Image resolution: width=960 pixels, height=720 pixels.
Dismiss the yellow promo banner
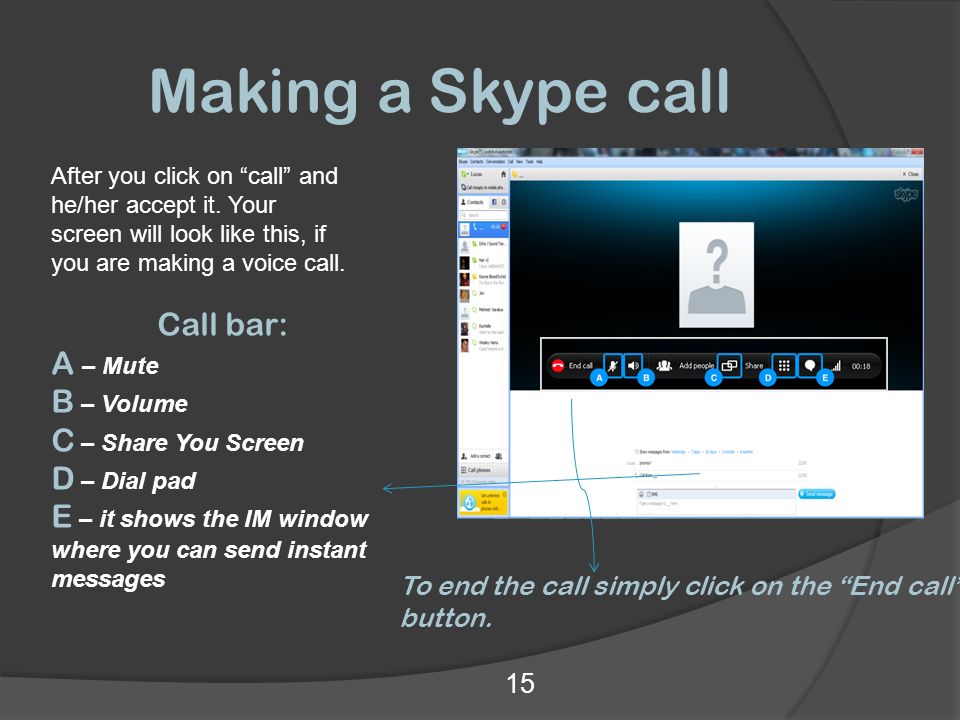(504, 494)
